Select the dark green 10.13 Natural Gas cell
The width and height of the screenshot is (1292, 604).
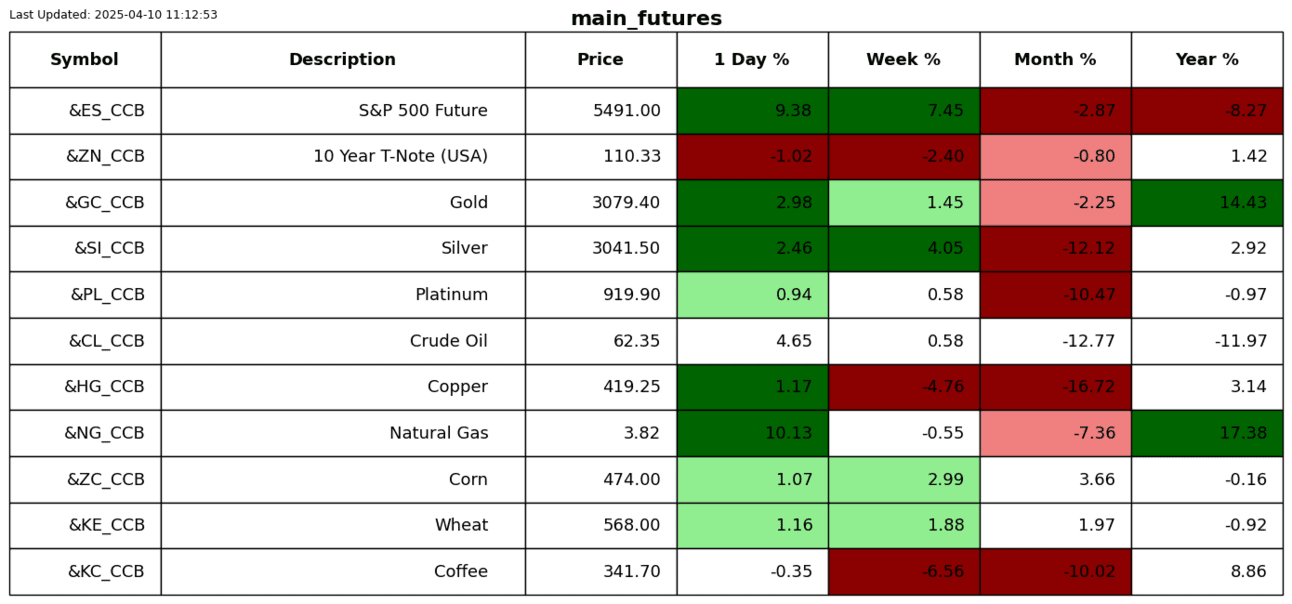(x=752, y=433)
